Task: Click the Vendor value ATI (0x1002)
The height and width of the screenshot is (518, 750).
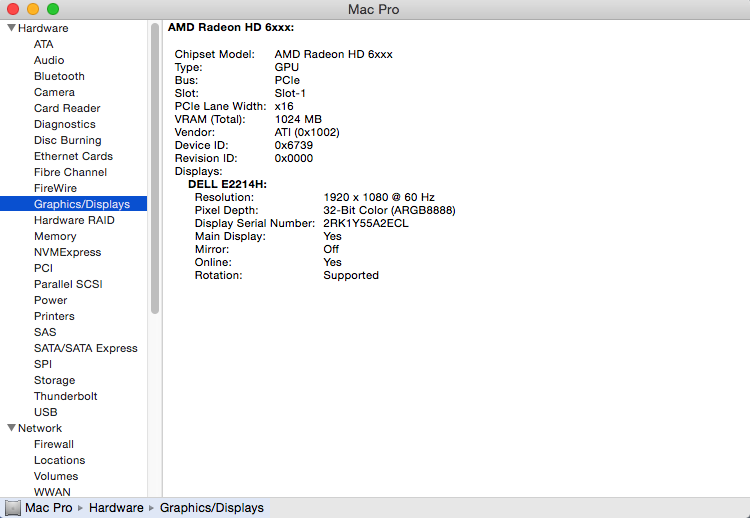Action: click(x=307, y=132)
